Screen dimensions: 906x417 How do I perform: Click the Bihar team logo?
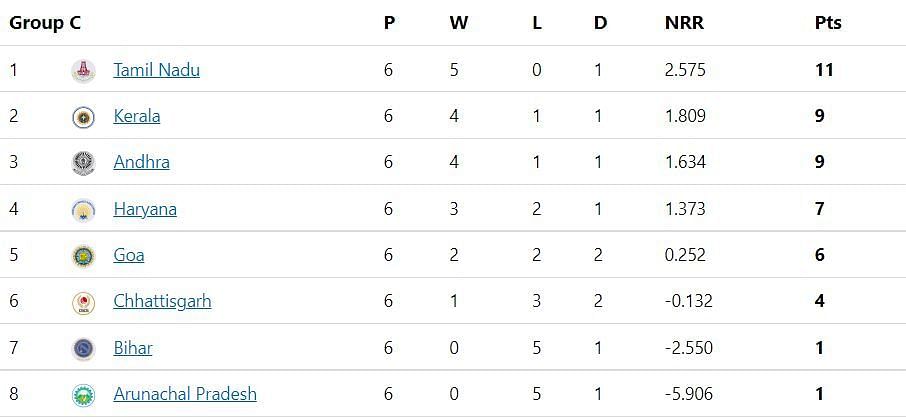coord(83,349)
